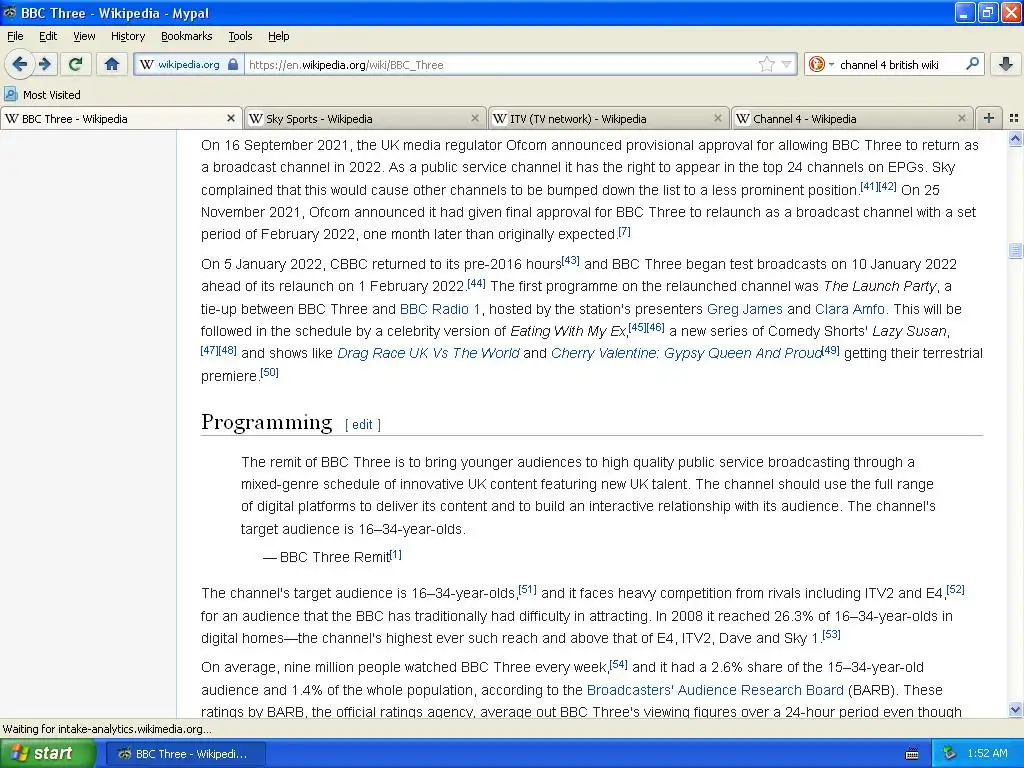Show site security padlock info

coord(233,64)
